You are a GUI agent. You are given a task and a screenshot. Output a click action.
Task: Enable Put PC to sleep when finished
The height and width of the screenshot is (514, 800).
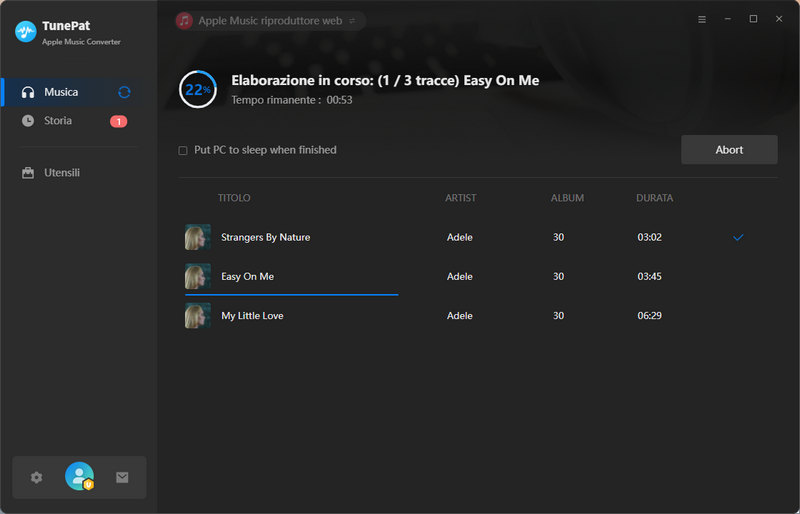click(x=183, y=150)
